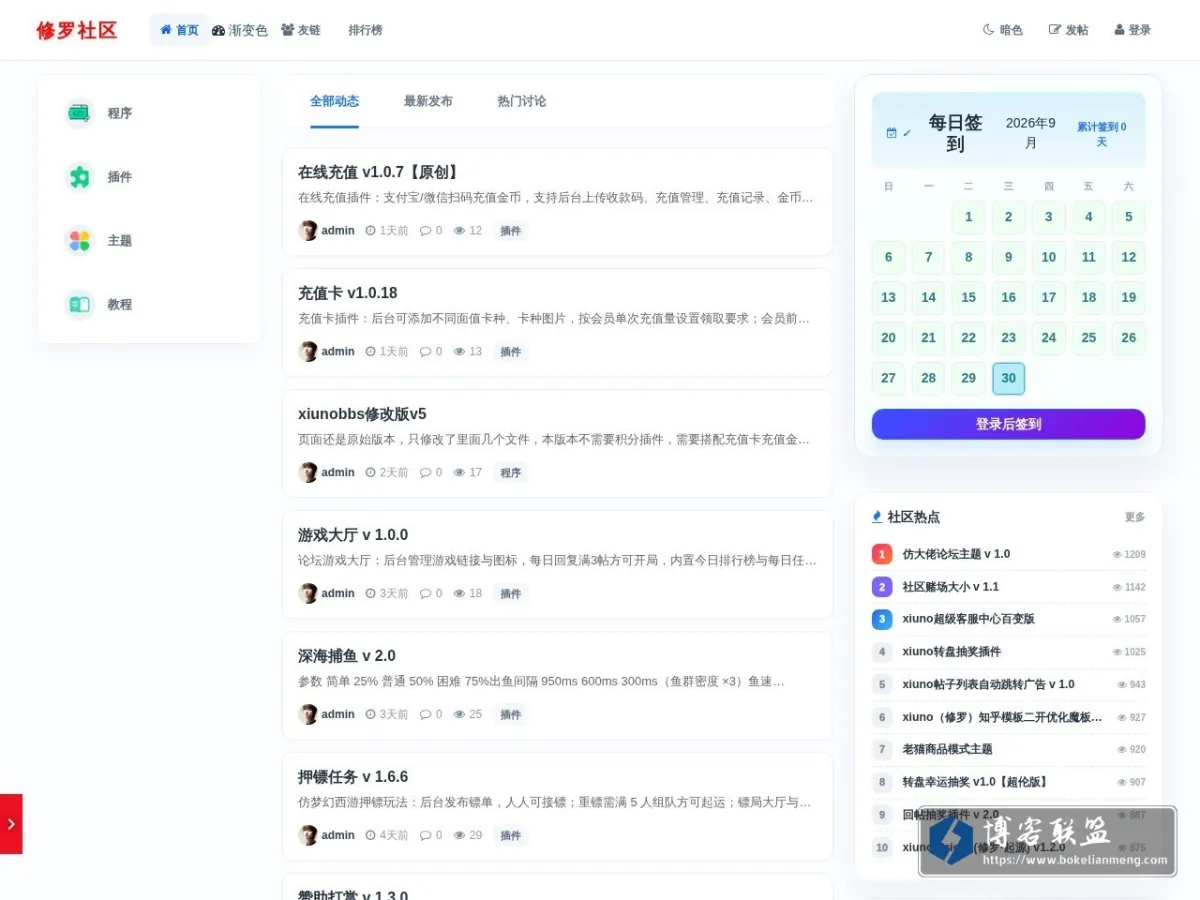This screenshot has width=1200, height=900.
Task: Click 更多 in 社区热点 panel
Action: point(1135,518)
